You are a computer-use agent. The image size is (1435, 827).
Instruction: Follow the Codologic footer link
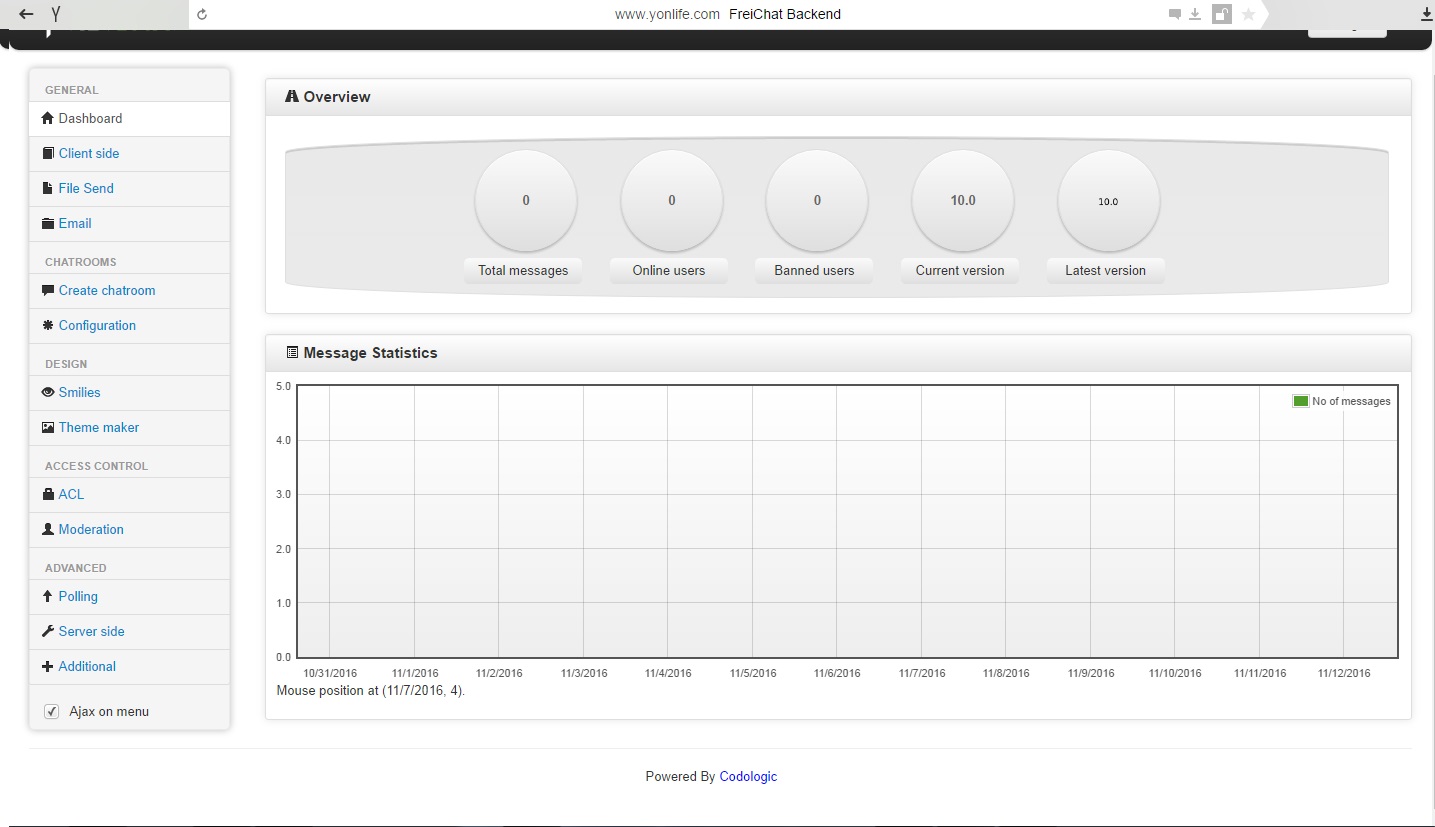[748, 776]
